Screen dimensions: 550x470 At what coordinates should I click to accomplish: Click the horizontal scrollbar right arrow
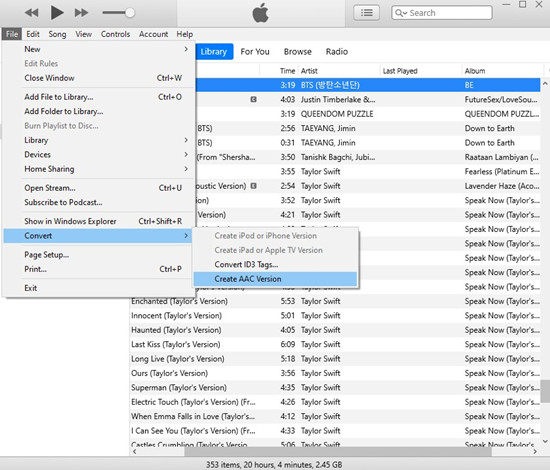(x=535, y=452)
